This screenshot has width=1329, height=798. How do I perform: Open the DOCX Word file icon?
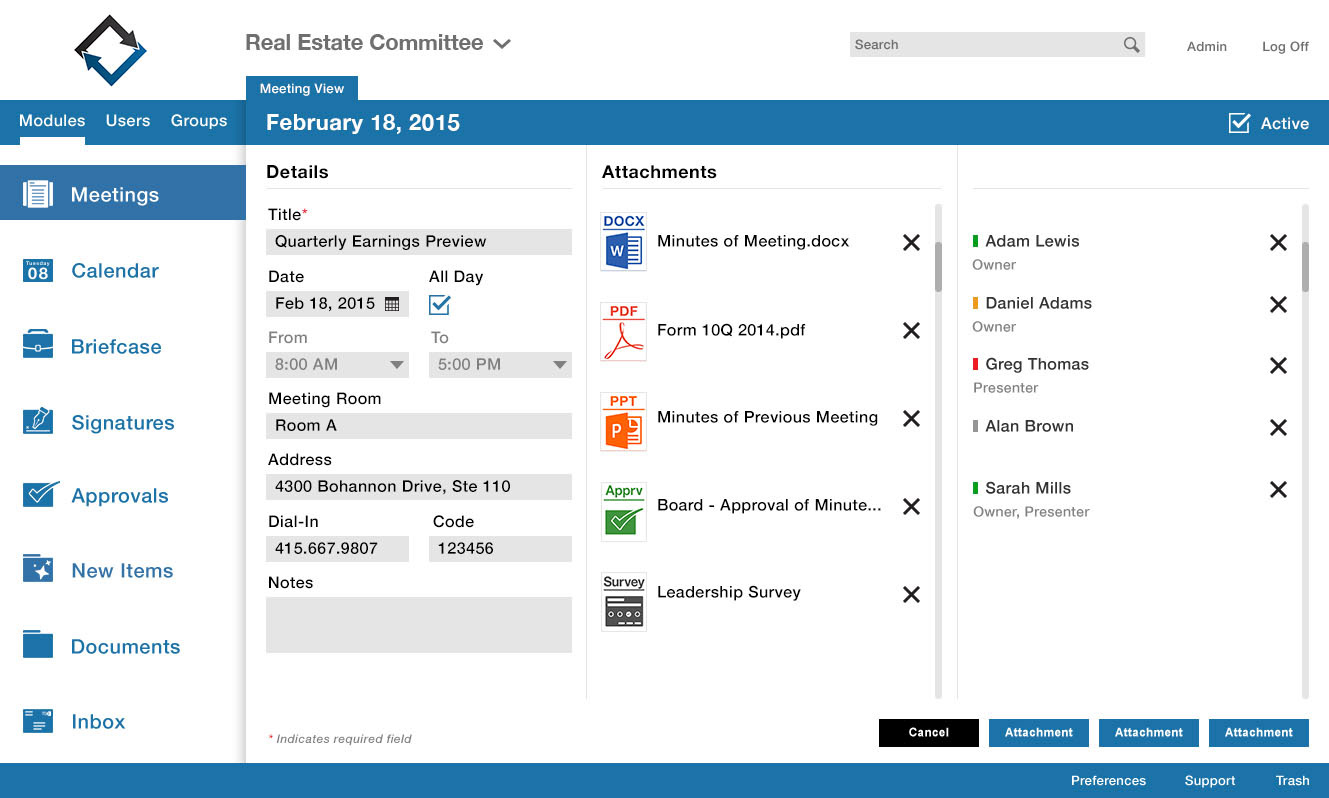(624, 241)
